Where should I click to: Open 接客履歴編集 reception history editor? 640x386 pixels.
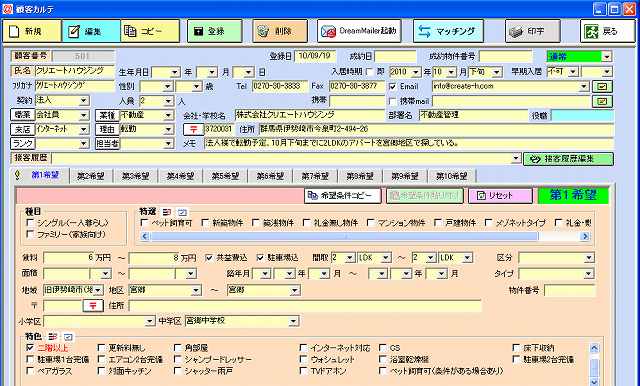(568, 159)
